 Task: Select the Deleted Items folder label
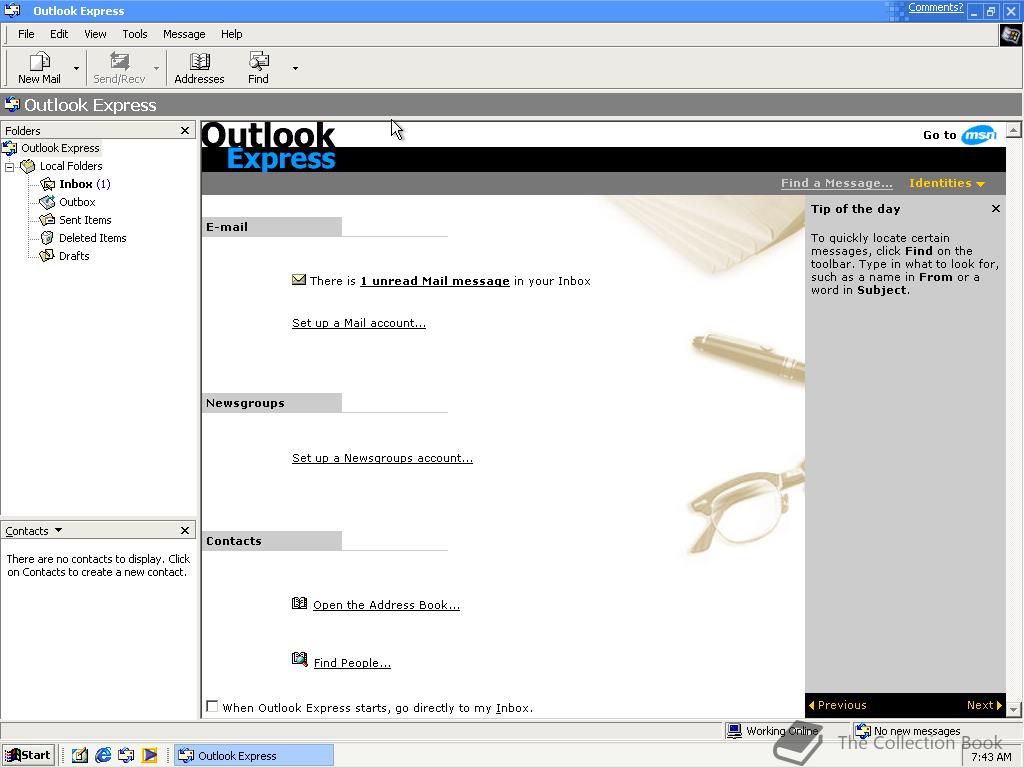[93, 238]
